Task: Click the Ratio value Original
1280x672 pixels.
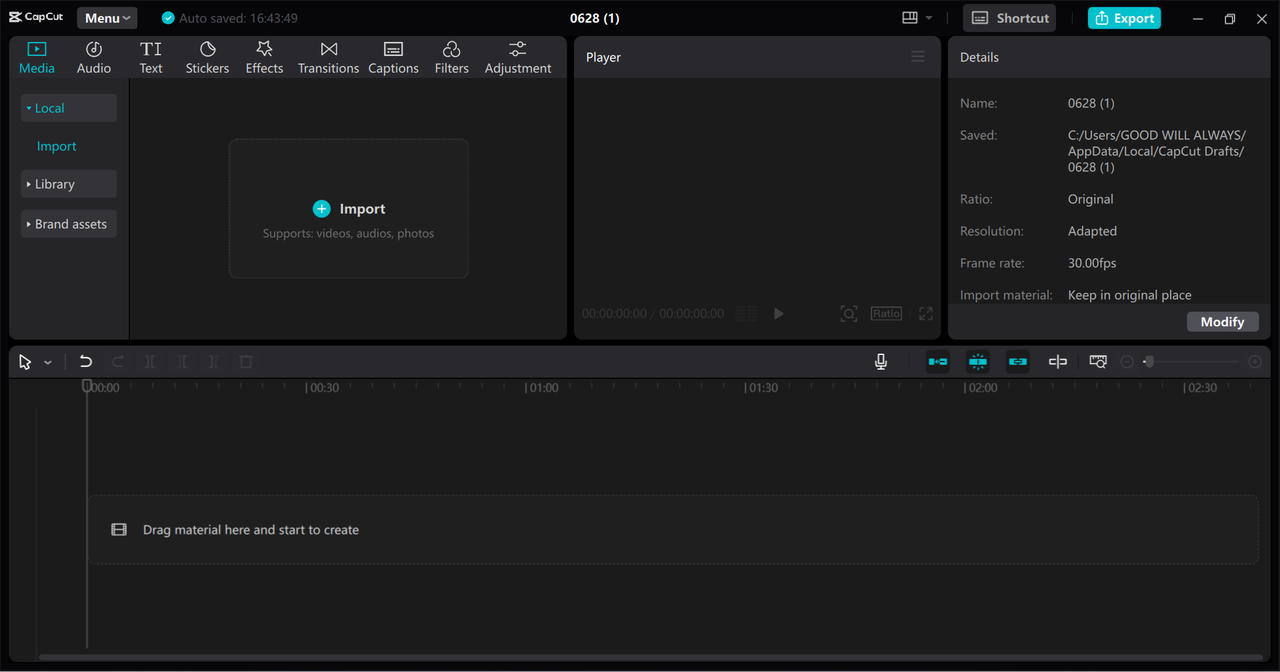Action: (x=1090, y=199)
